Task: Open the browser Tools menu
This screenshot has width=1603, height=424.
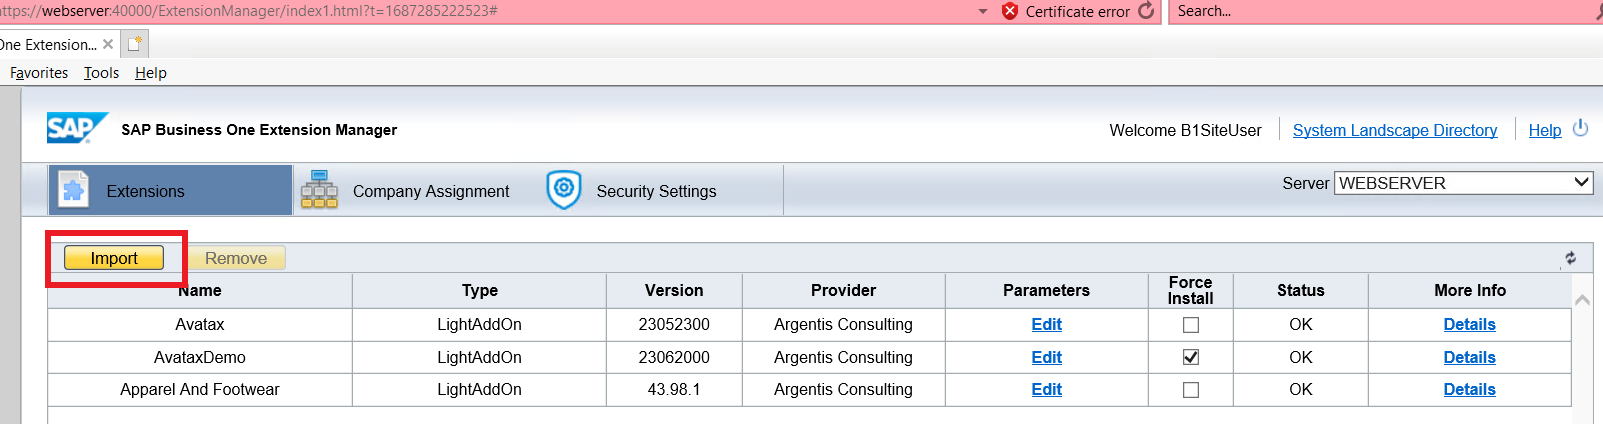Action: click(101, 73)
